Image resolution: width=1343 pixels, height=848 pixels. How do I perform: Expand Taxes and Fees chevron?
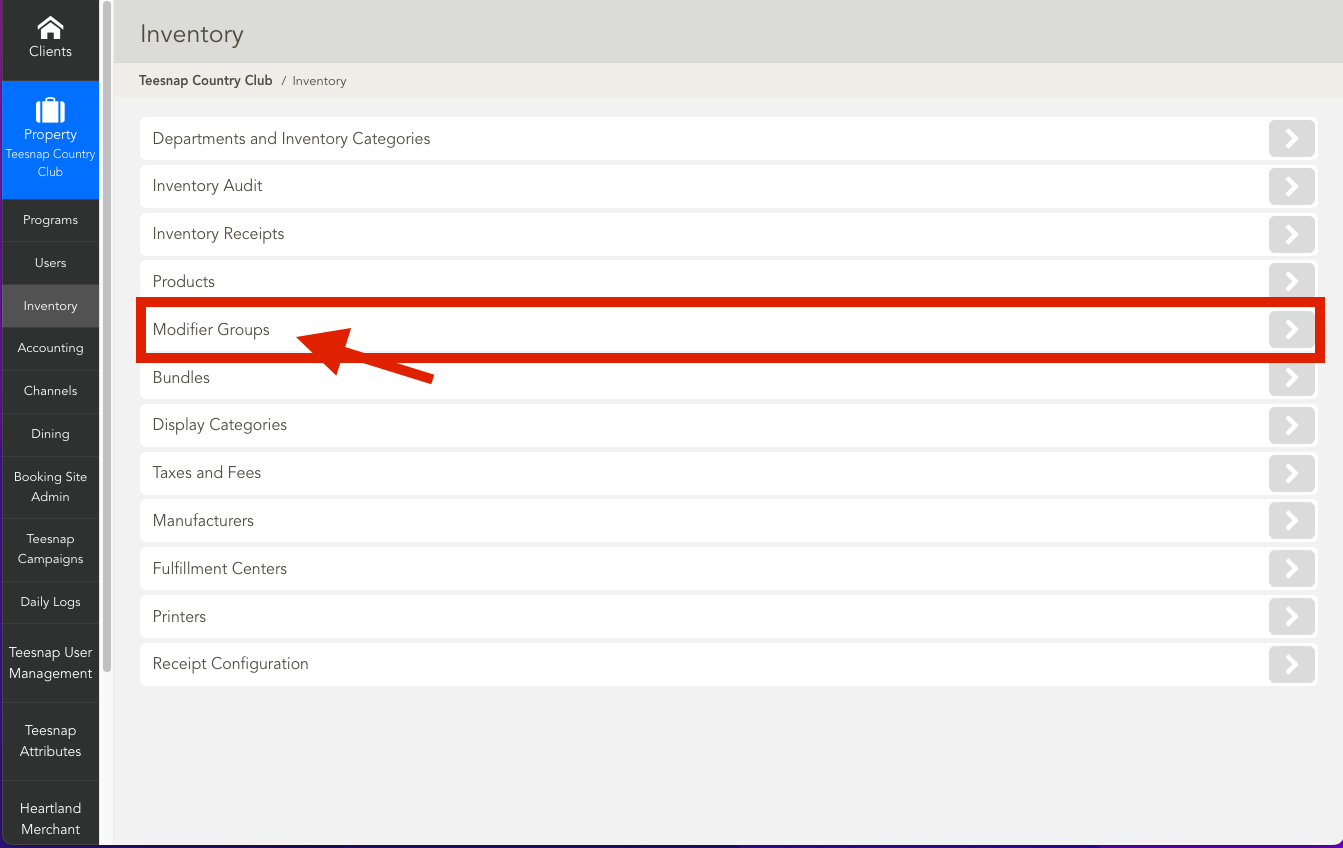coord(1291,473)
